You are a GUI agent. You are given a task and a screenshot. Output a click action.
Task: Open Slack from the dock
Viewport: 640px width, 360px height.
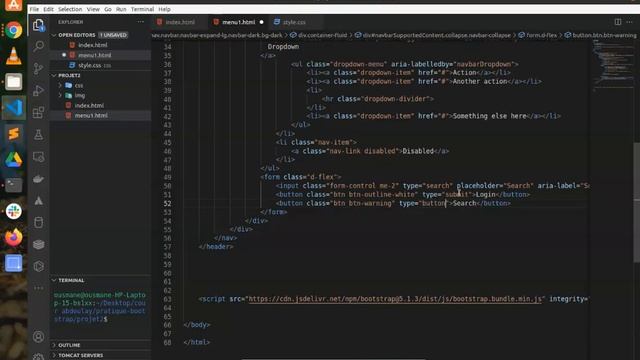tap(13, 211)
